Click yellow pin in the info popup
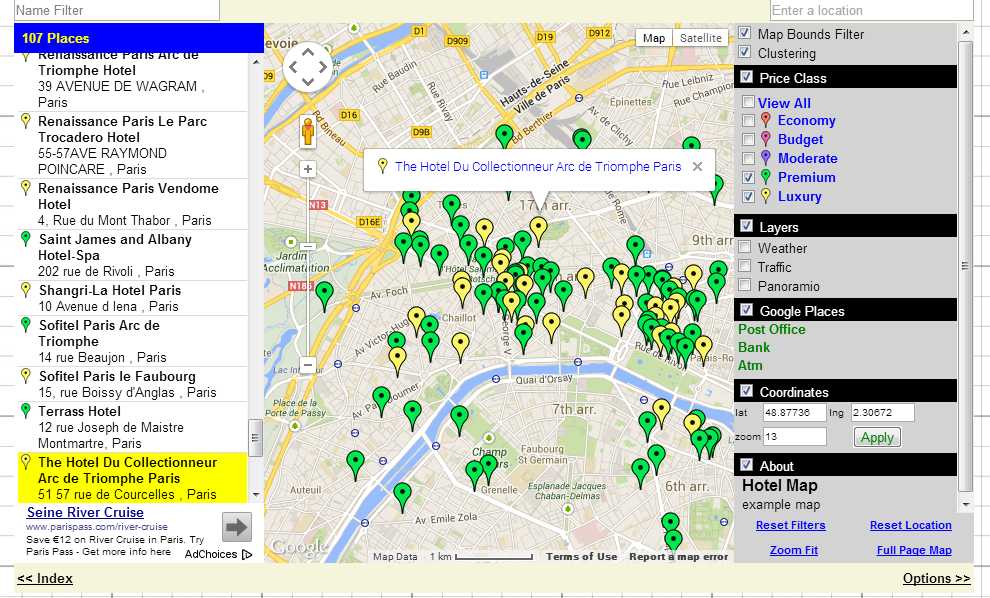Screen dimensions: 990x598 pyautogui.click(x=382, y=165)
